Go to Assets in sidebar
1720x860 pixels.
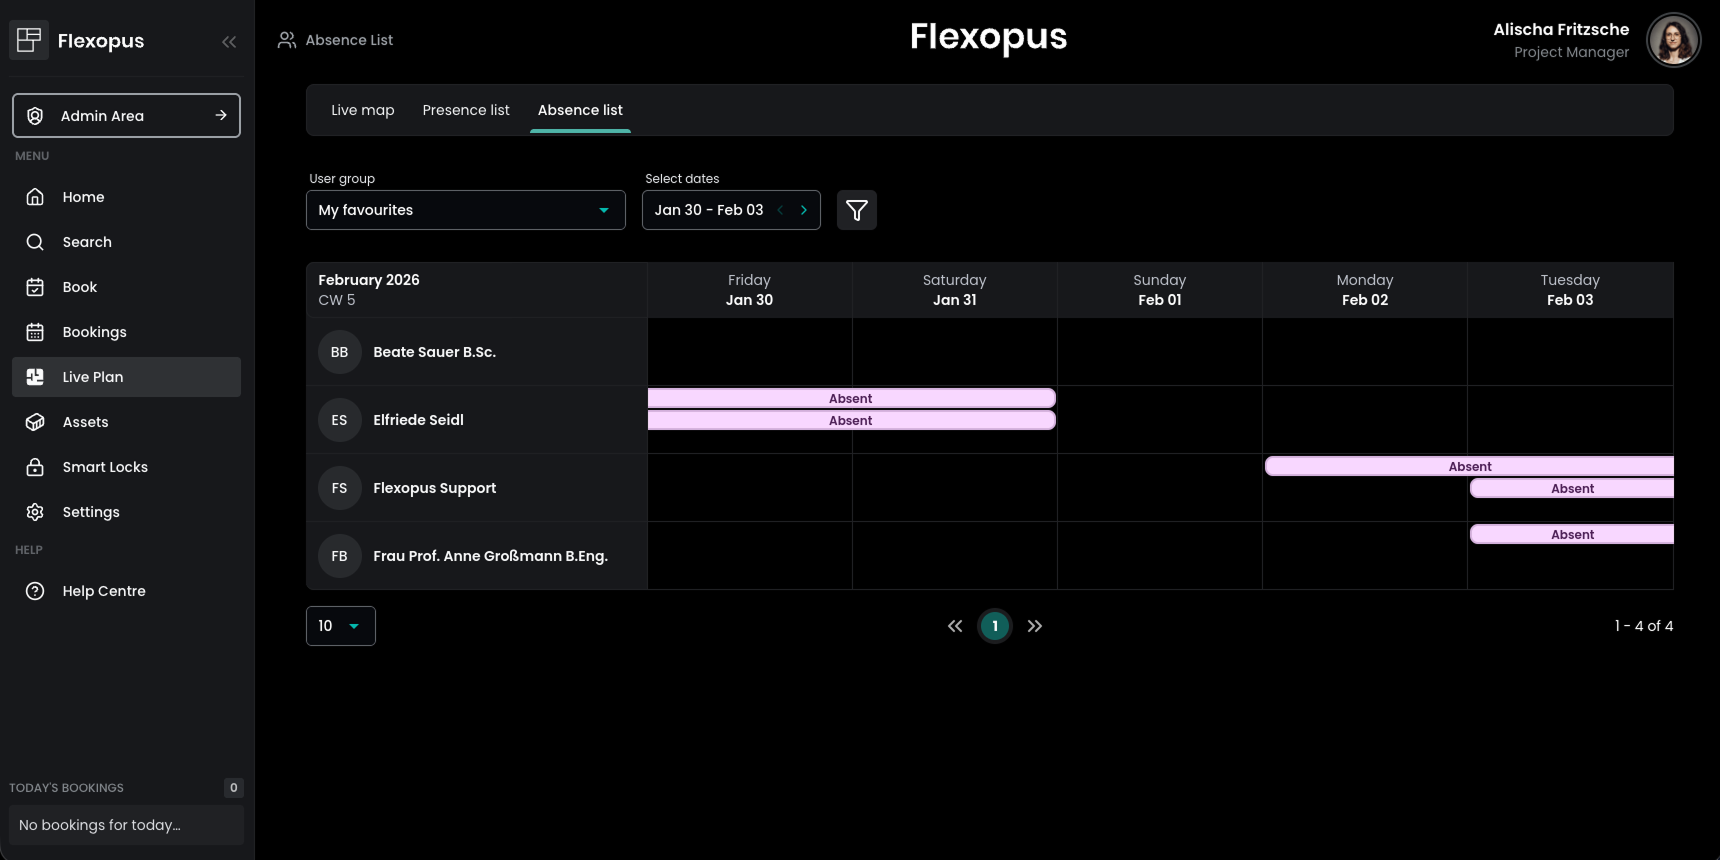point(85,422)
